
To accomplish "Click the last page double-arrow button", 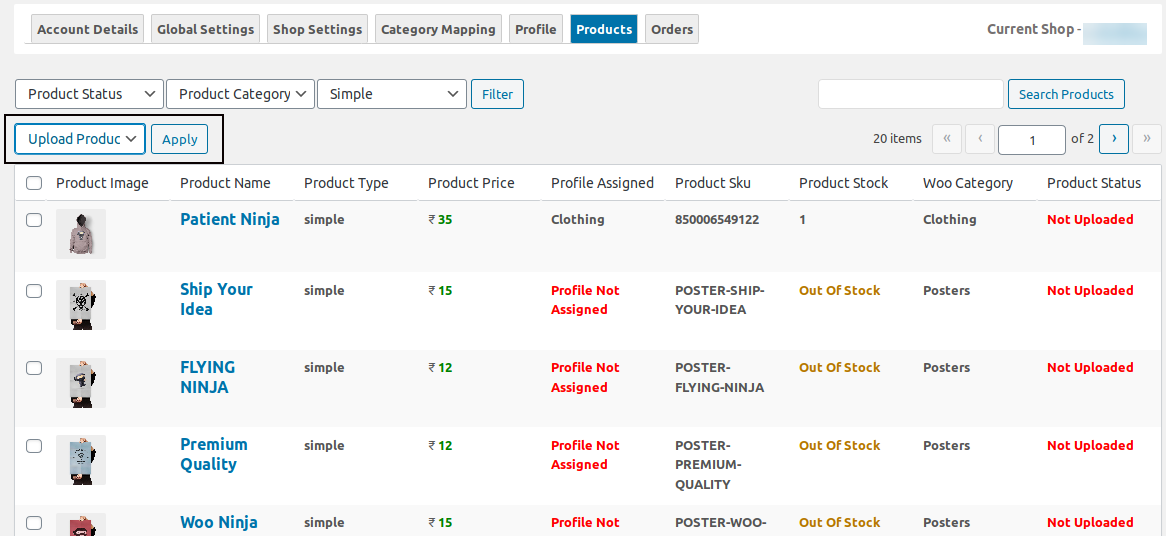I will [x=1147, y=138].
